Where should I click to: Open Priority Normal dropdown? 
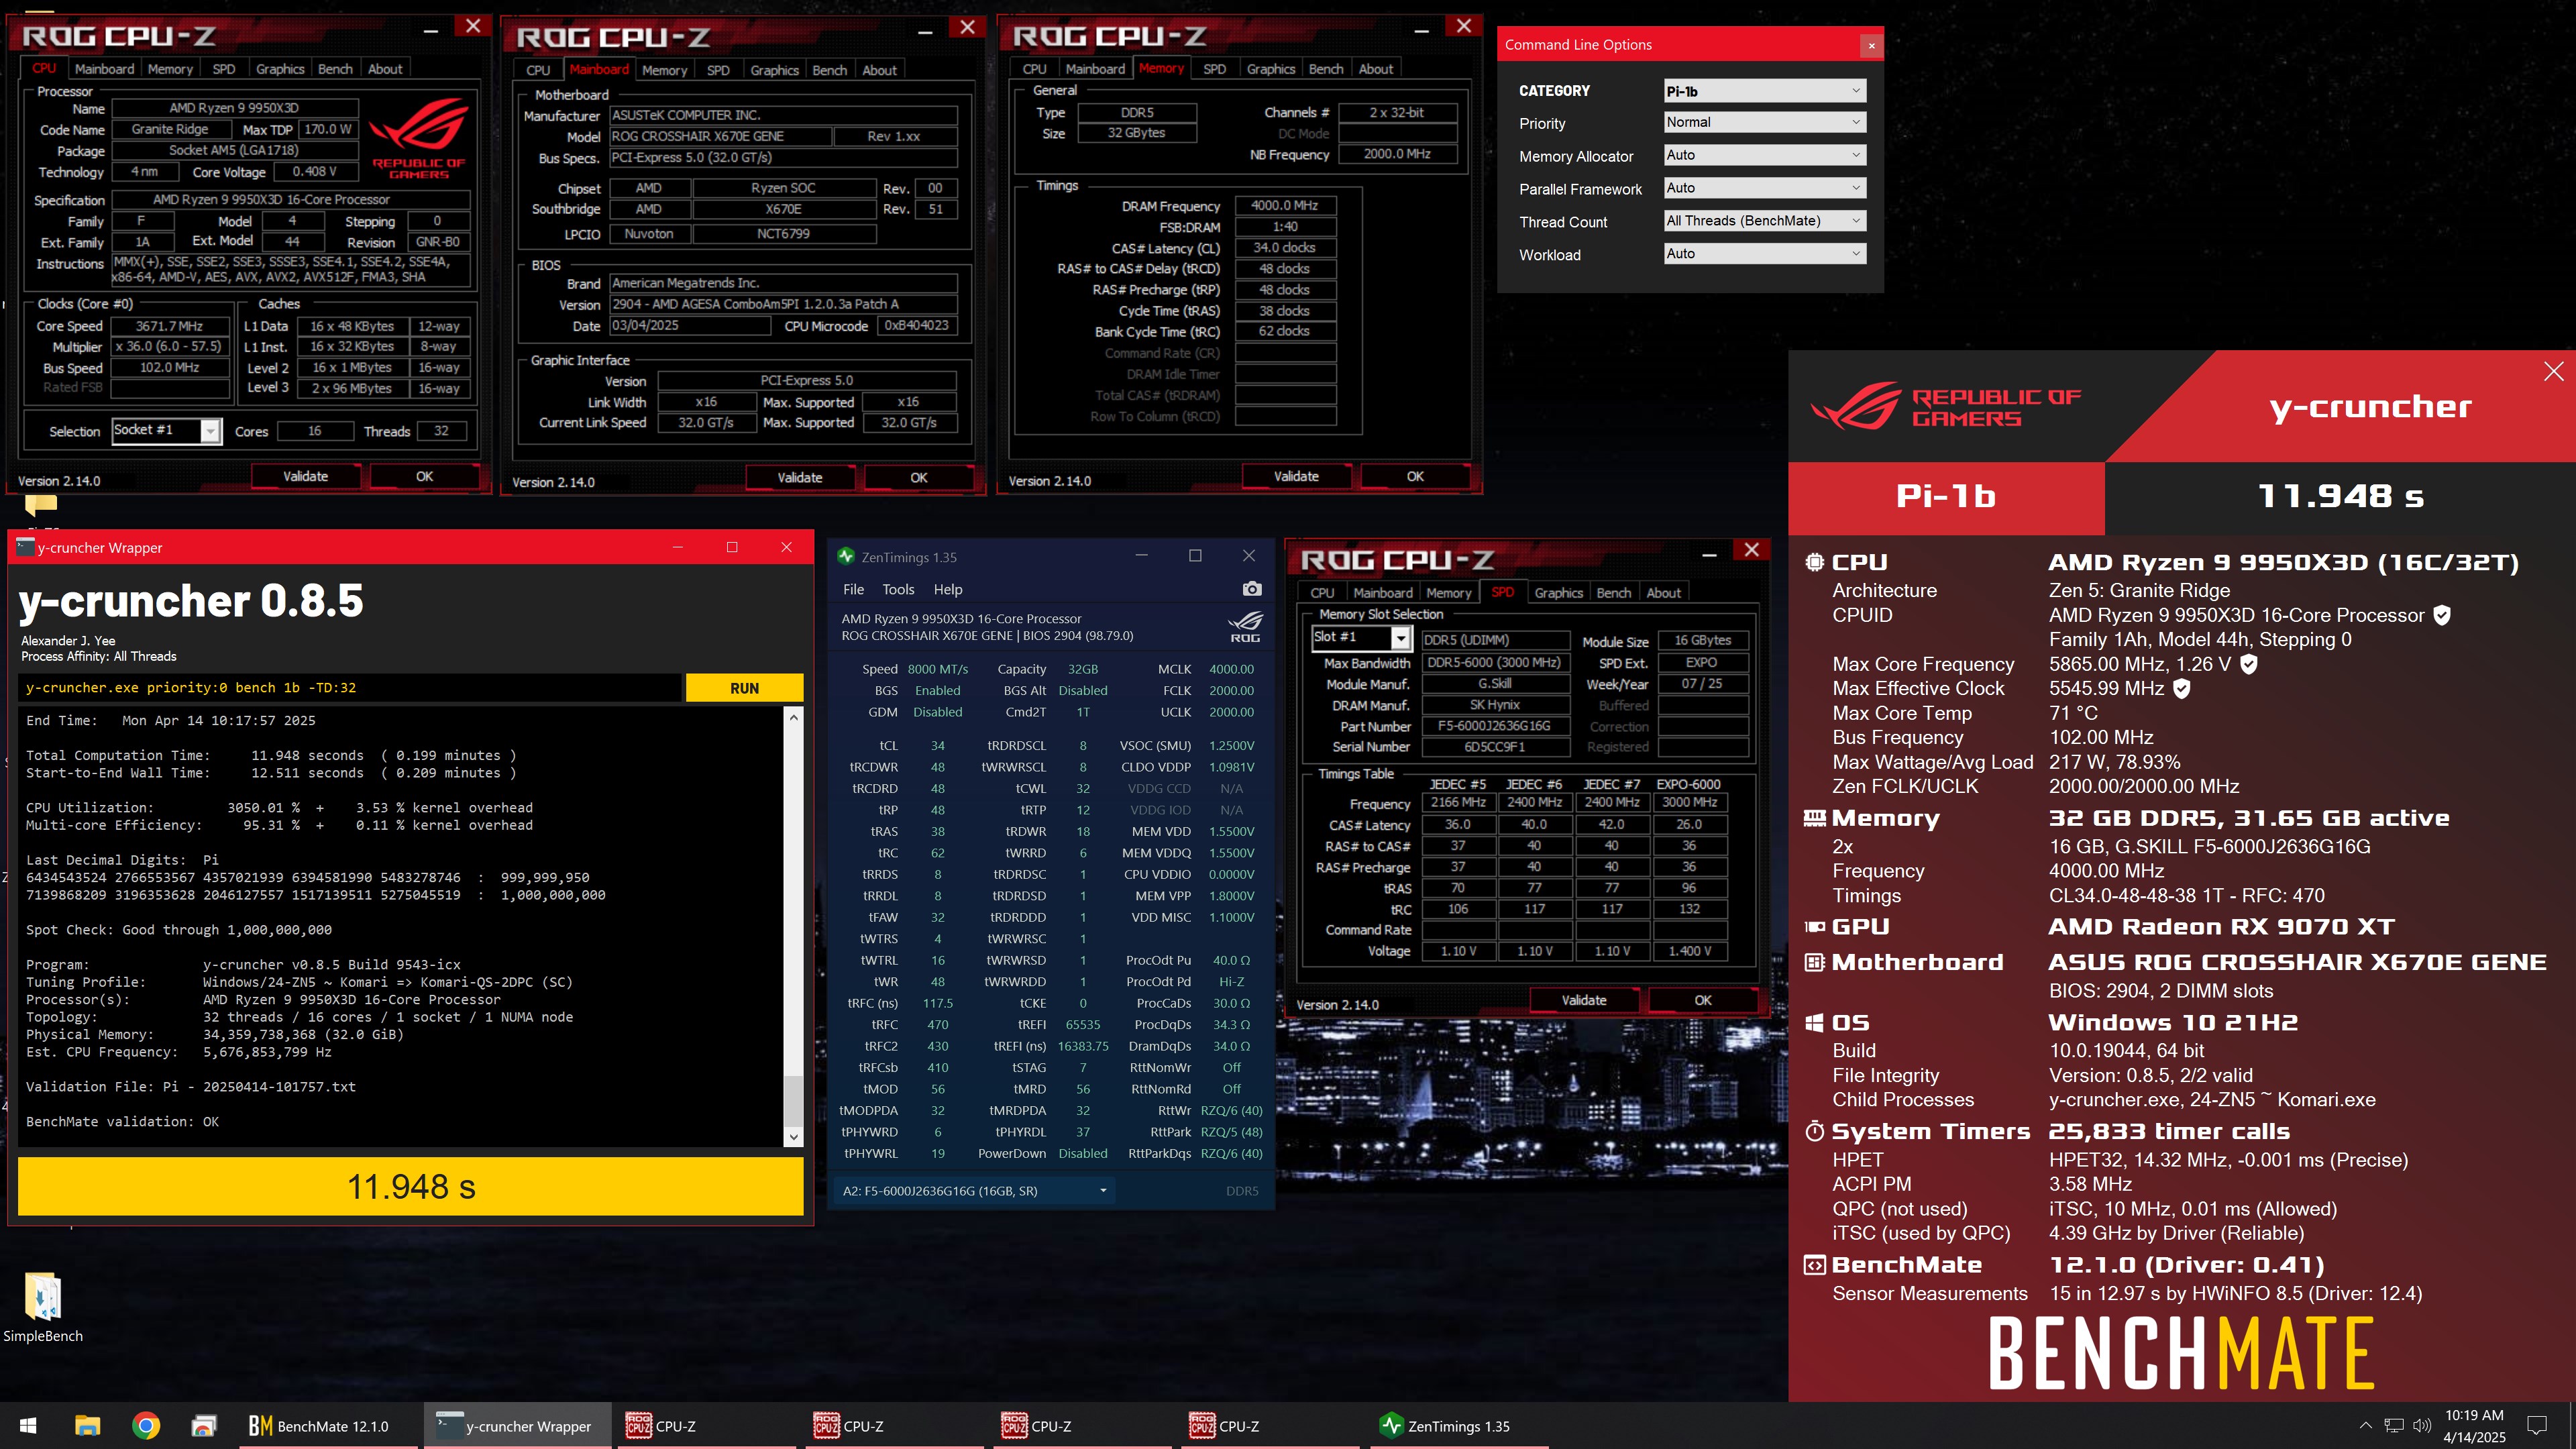pos(1765,122)
